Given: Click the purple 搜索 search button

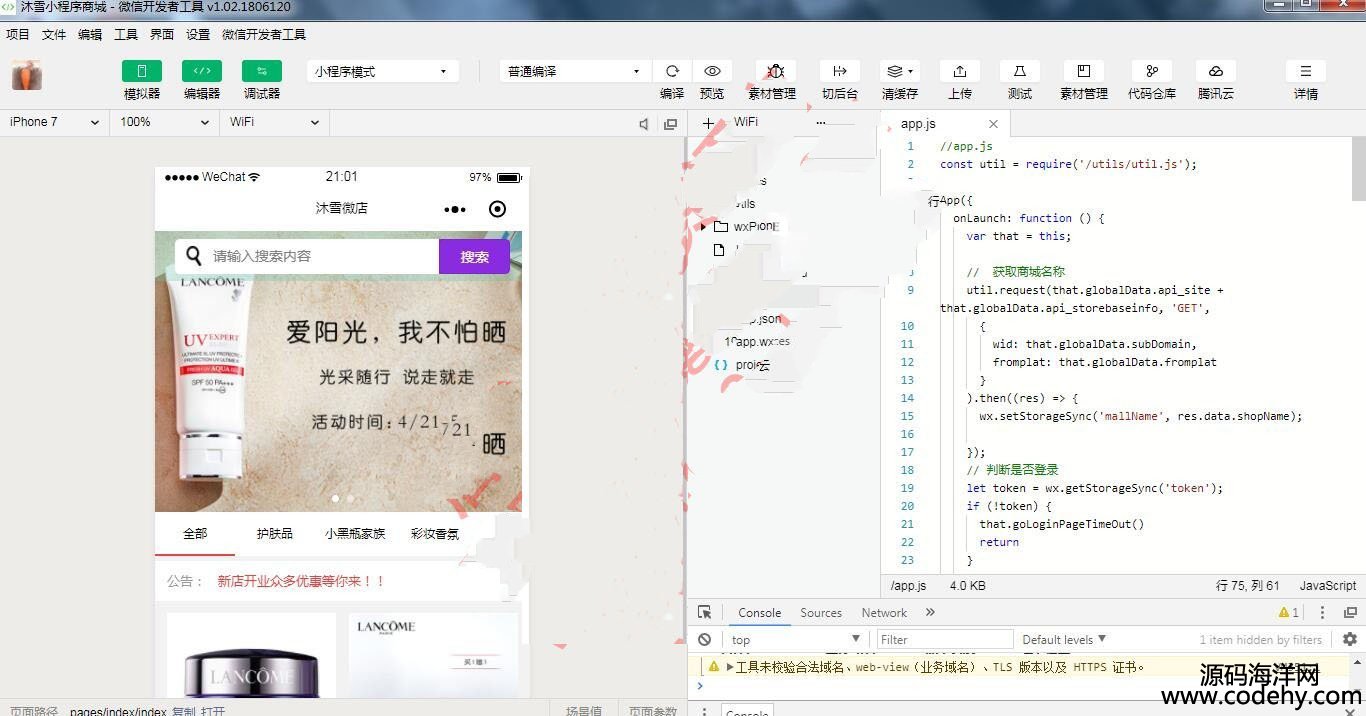Looking at the screenshot, I should [x=474, y=257].
